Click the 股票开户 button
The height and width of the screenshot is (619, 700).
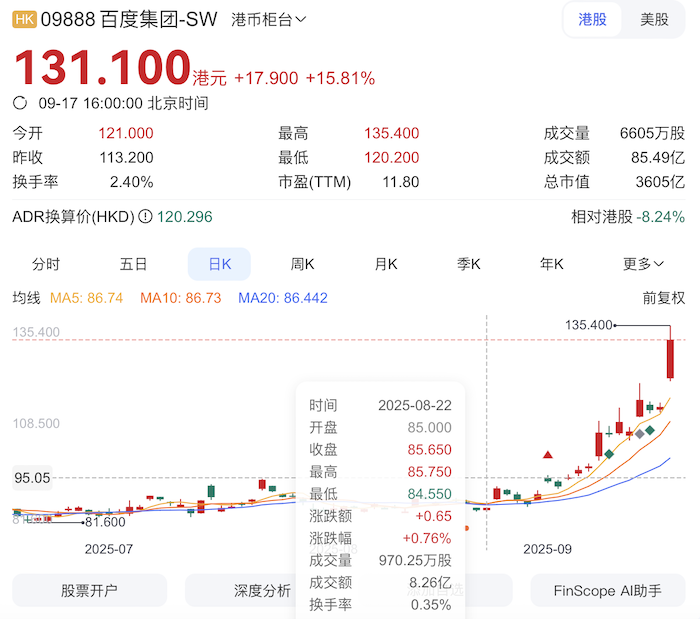point(89,590)
